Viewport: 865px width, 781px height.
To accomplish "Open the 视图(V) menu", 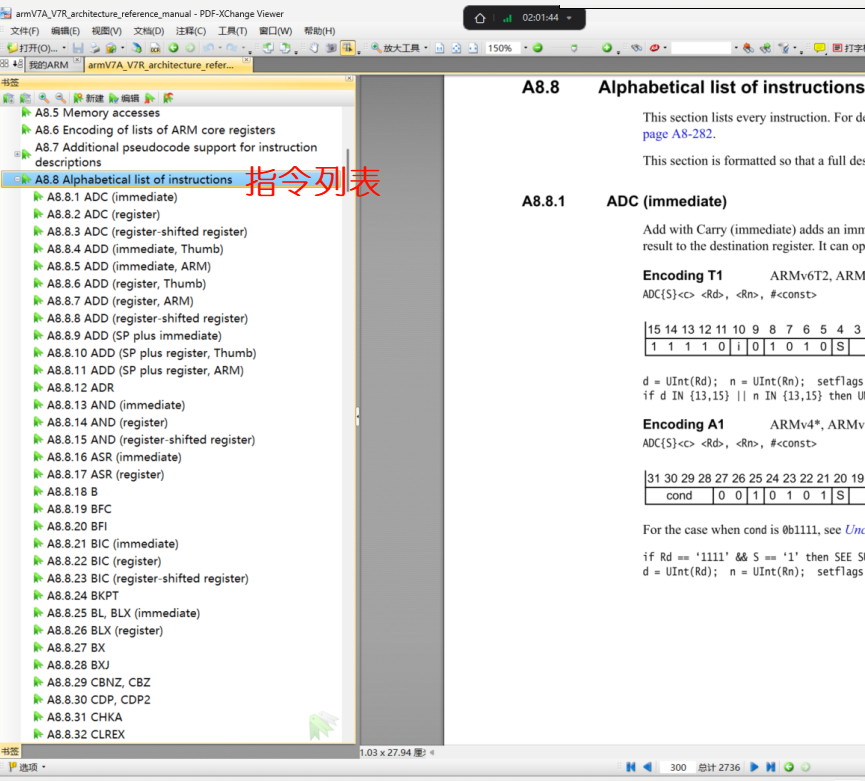I will [x=106, y=31].
